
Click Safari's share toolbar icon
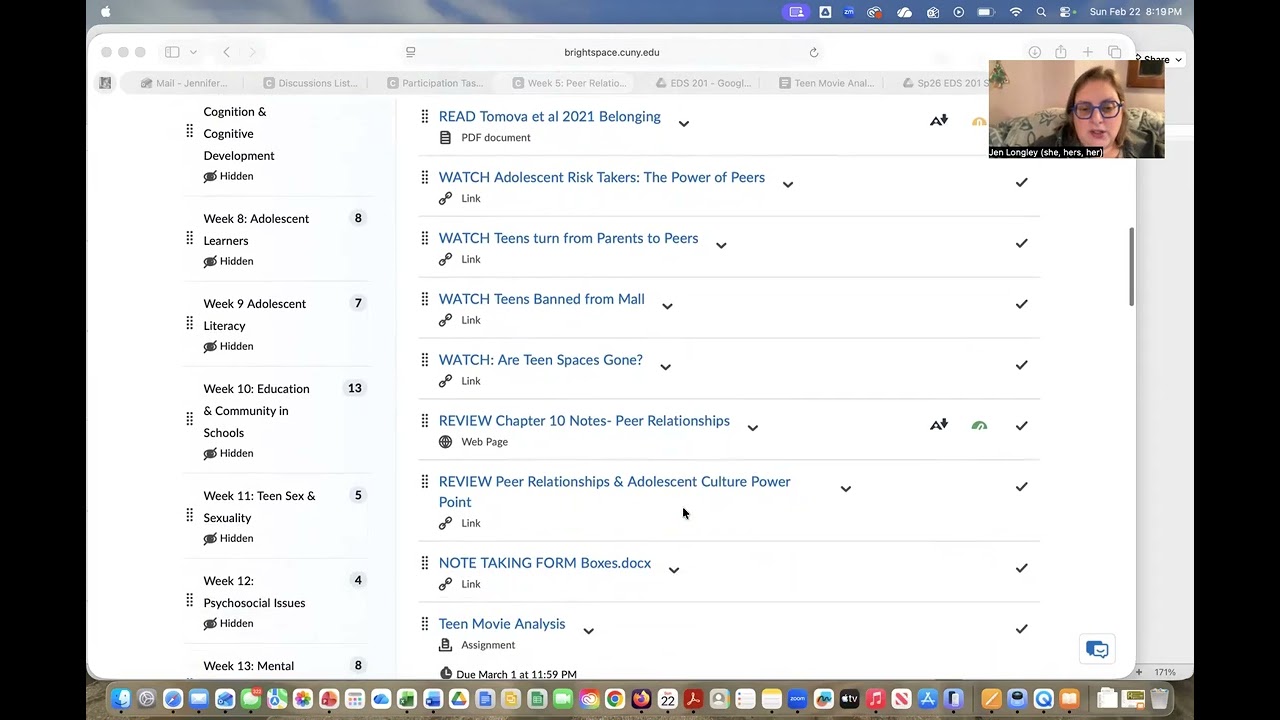coord(1061,52)
